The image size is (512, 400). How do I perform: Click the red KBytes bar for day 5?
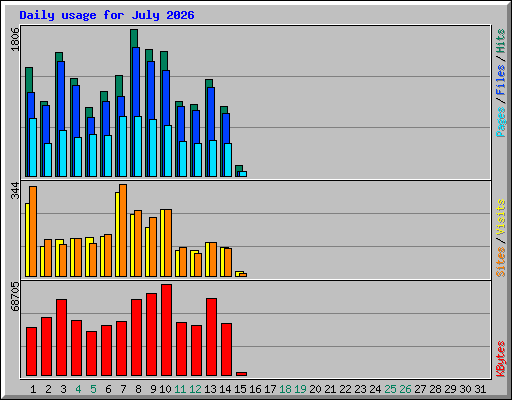[x=91, y=353]
